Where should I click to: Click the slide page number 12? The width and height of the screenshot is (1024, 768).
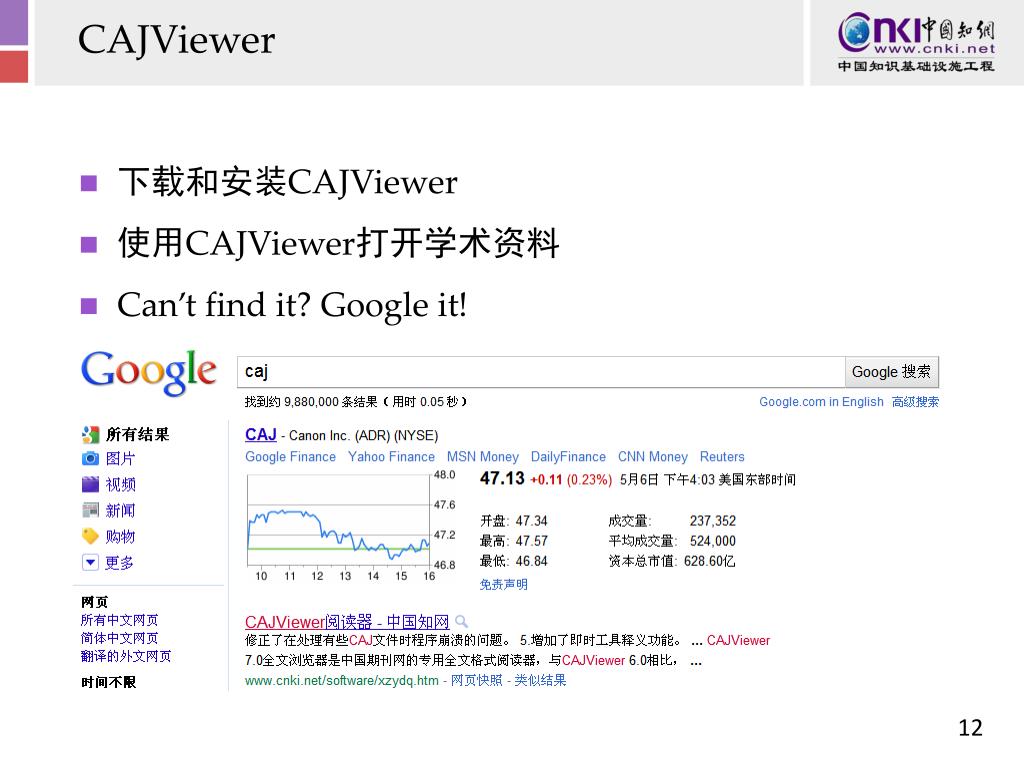point(970,728)
